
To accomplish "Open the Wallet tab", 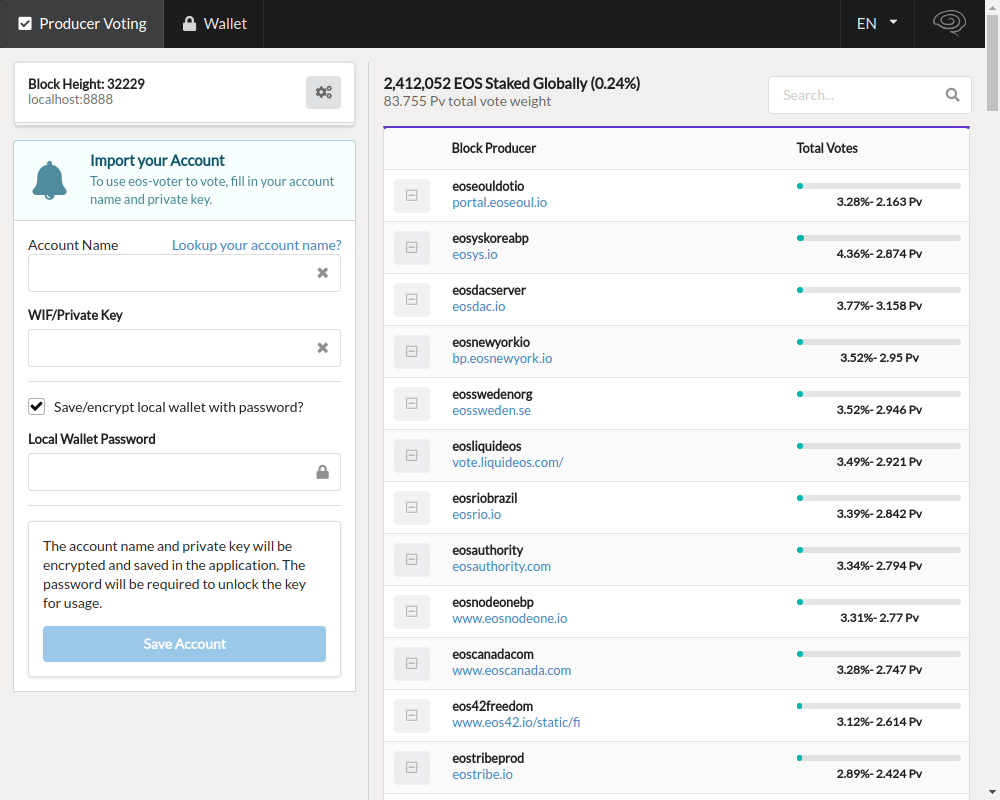I will tap(214, 23).
